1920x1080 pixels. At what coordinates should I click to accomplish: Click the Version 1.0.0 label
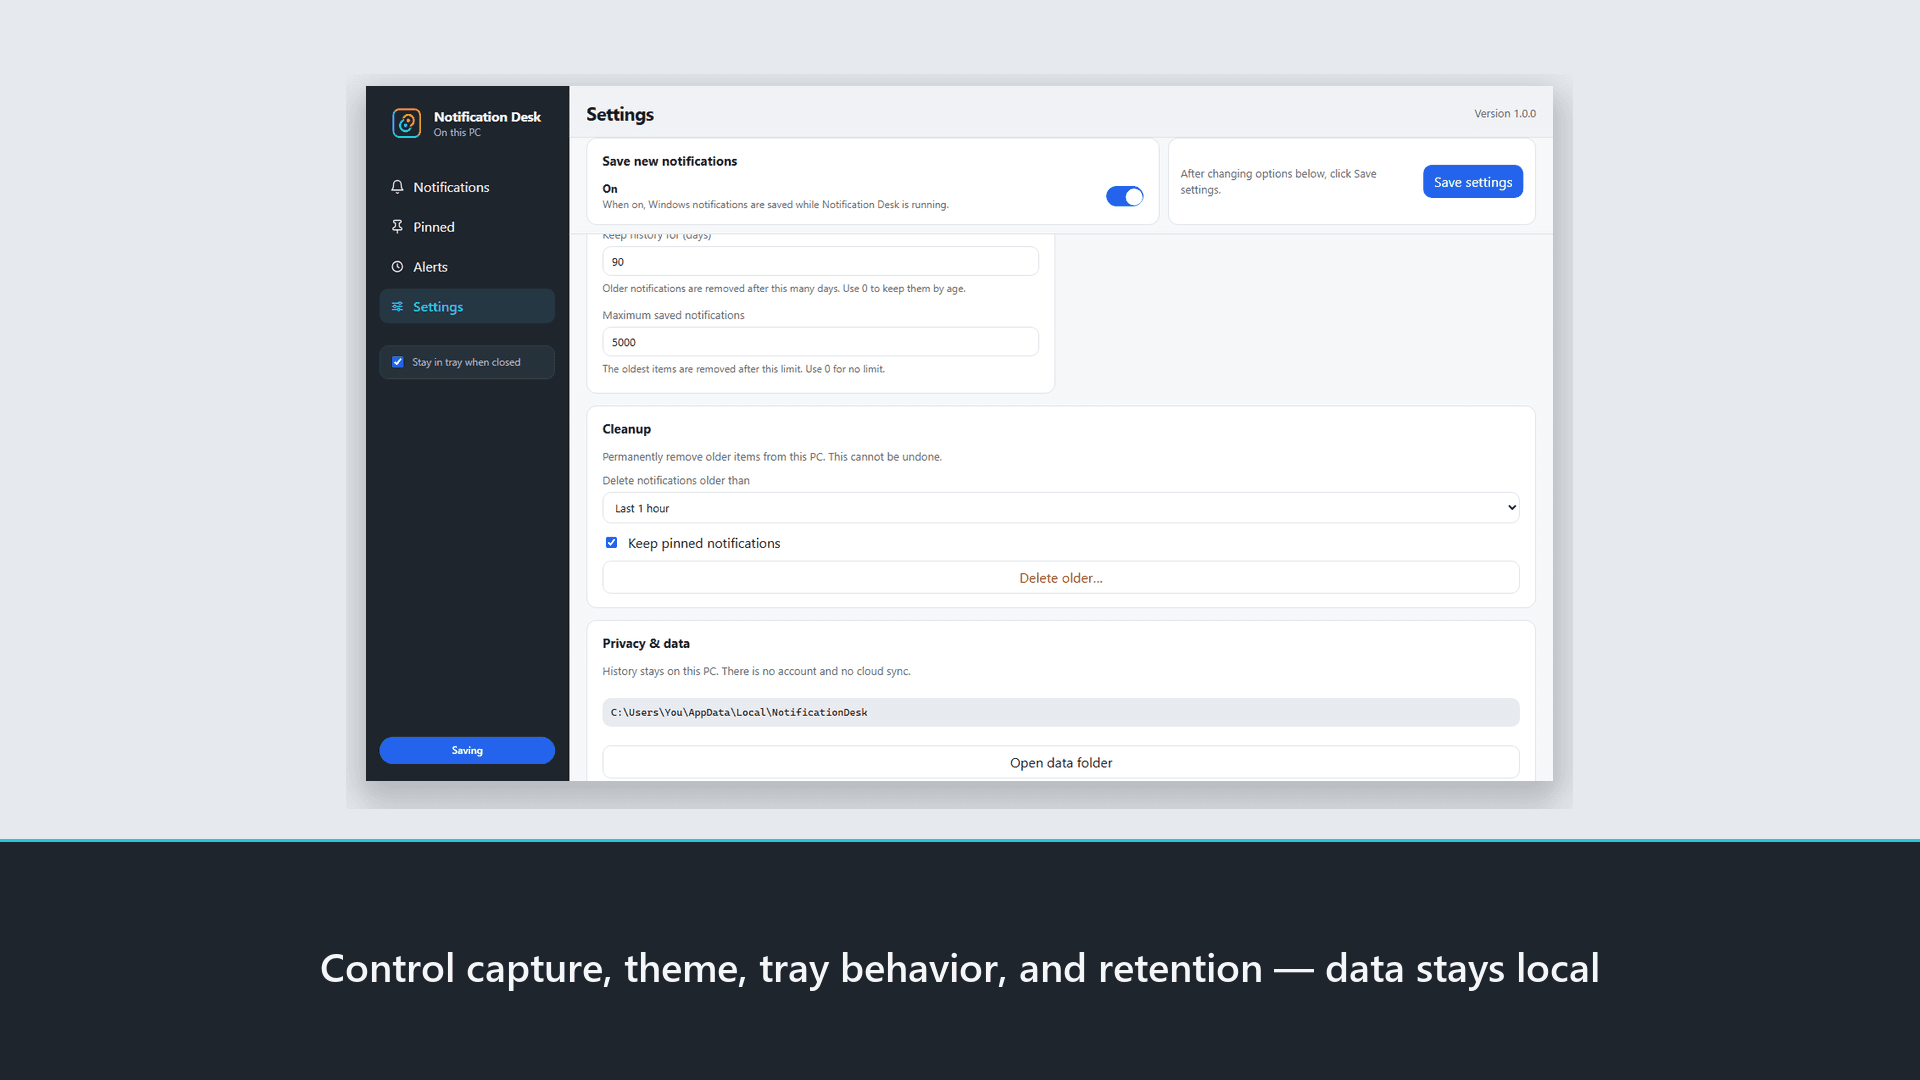pyautogui.click(x=1505, y=114)
